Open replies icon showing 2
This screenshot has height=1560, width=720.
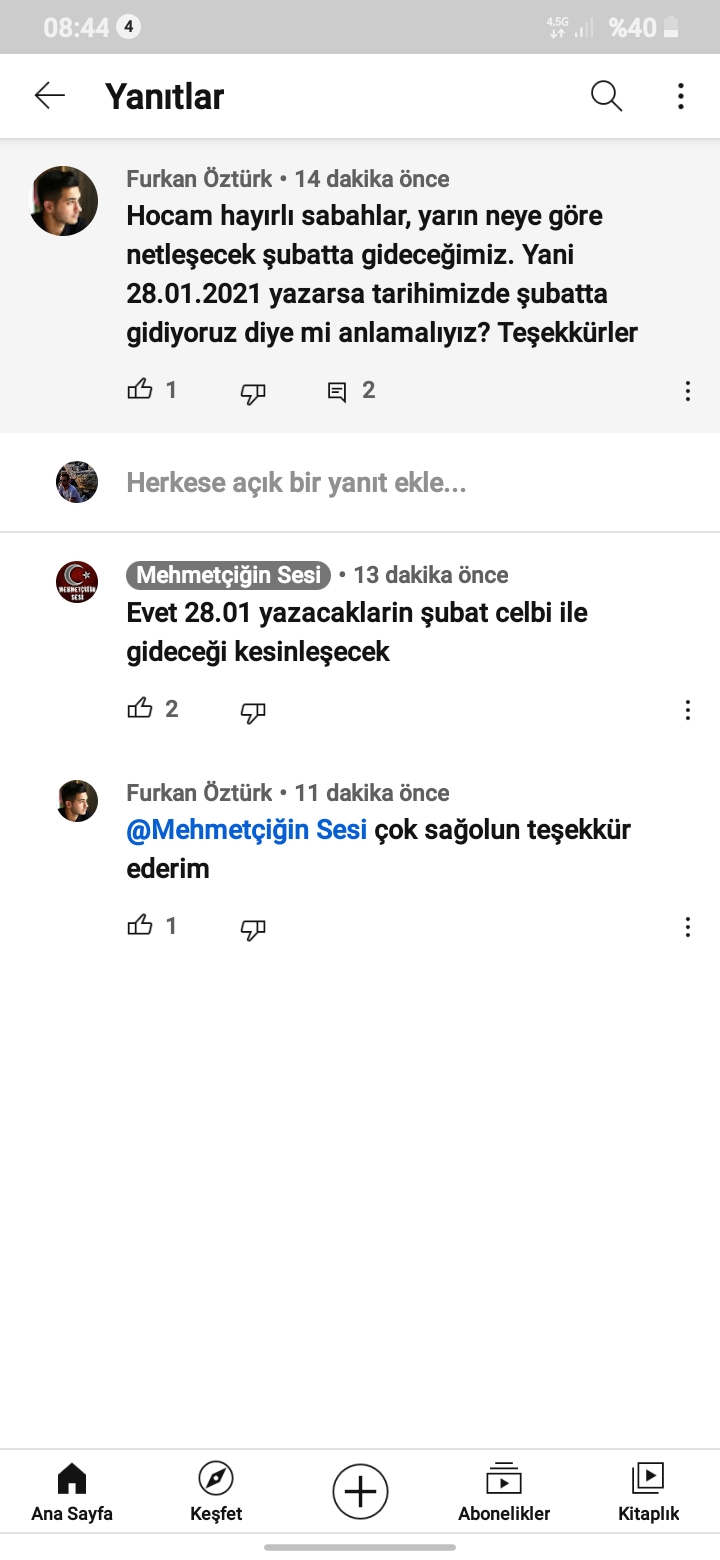point(337,391)
